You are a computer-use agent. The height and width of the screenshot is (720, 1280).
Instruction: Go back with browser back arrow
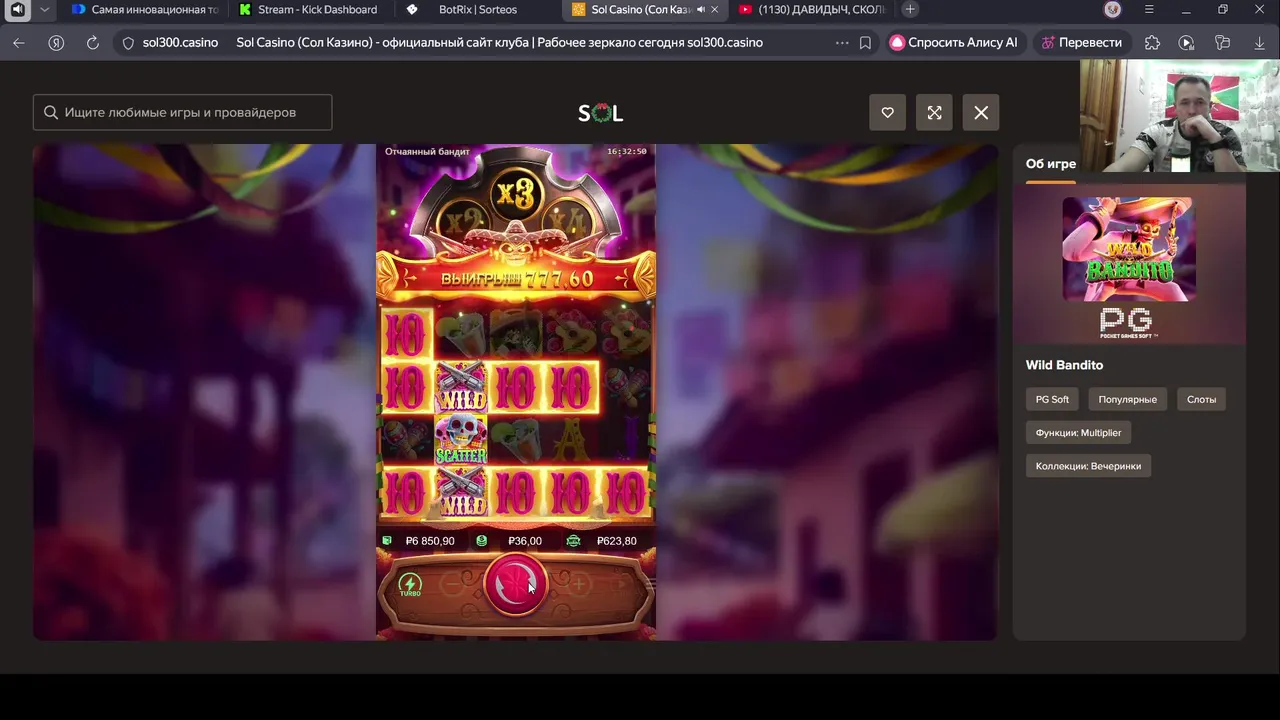click(x=18, y=43)
